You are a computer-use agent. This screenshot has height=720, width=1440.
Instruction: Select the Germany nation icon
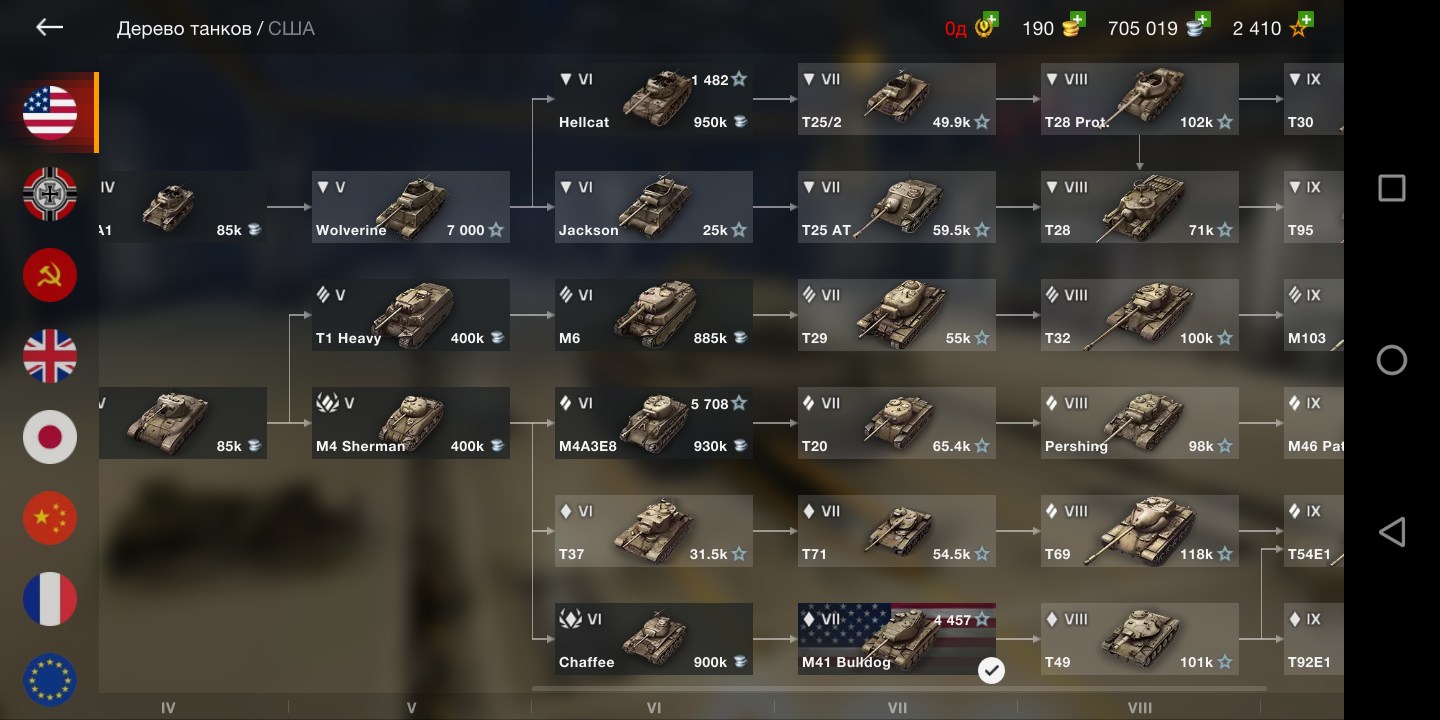coord(50,193)
